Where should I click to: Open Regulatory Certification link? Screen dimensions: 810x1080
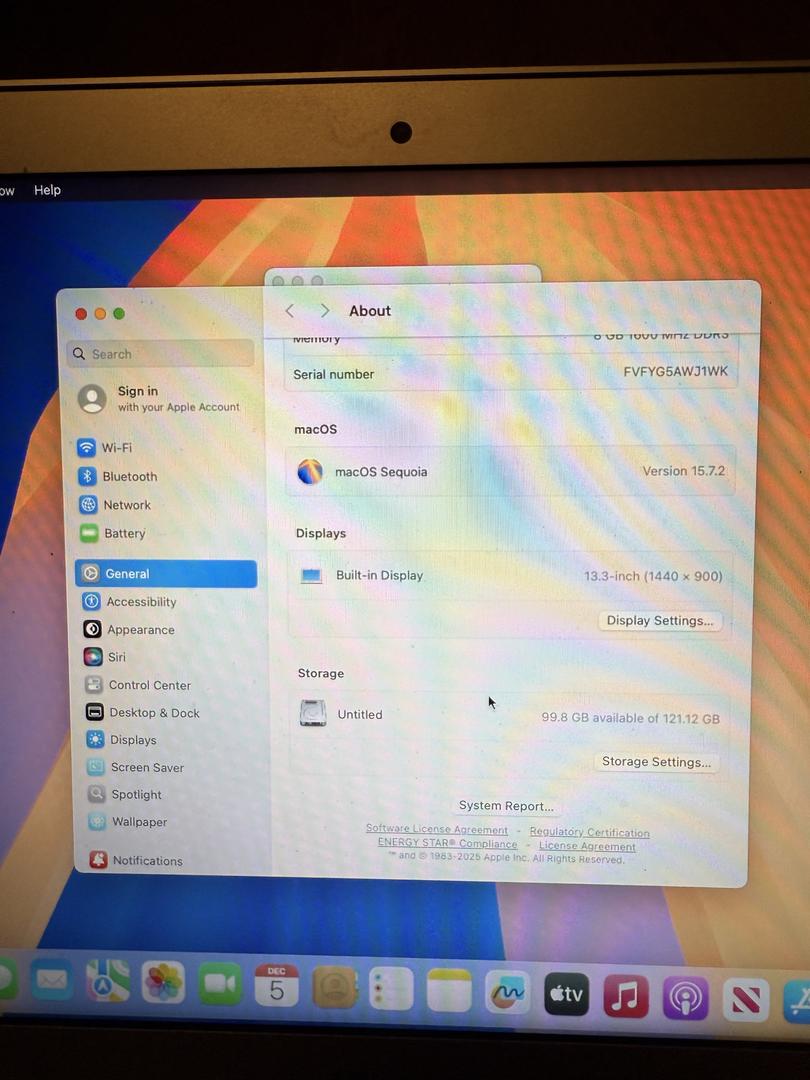589,832
